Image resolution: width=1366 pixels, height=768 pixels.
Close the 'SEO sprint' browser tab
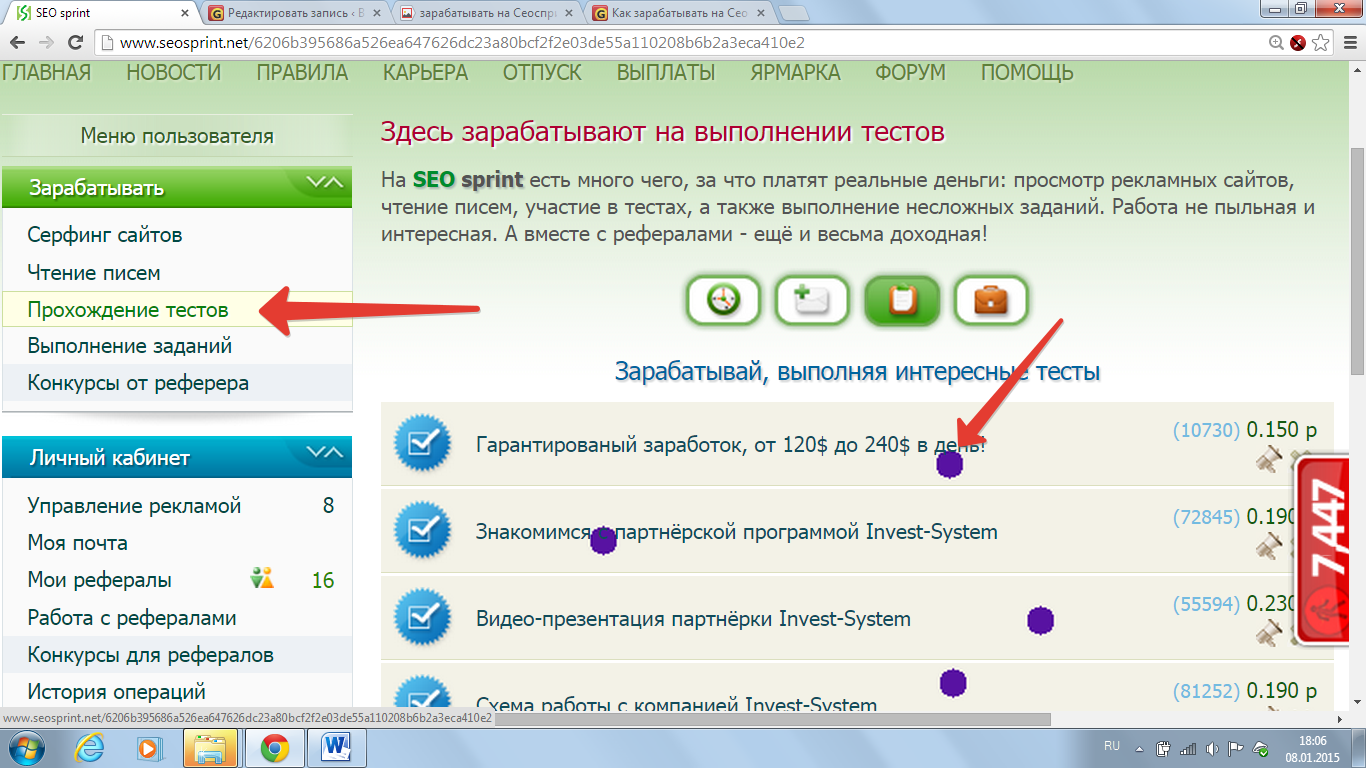[185, 13]
